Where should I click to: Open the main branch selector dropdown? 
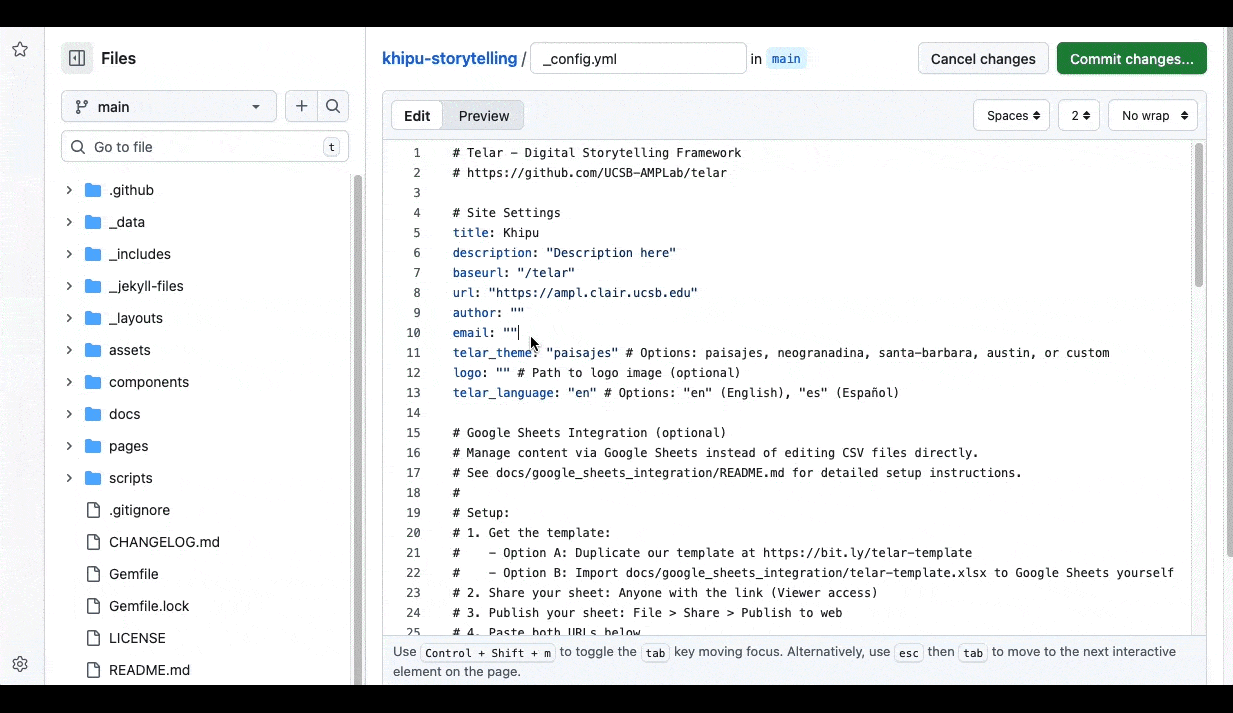[168, 106]
